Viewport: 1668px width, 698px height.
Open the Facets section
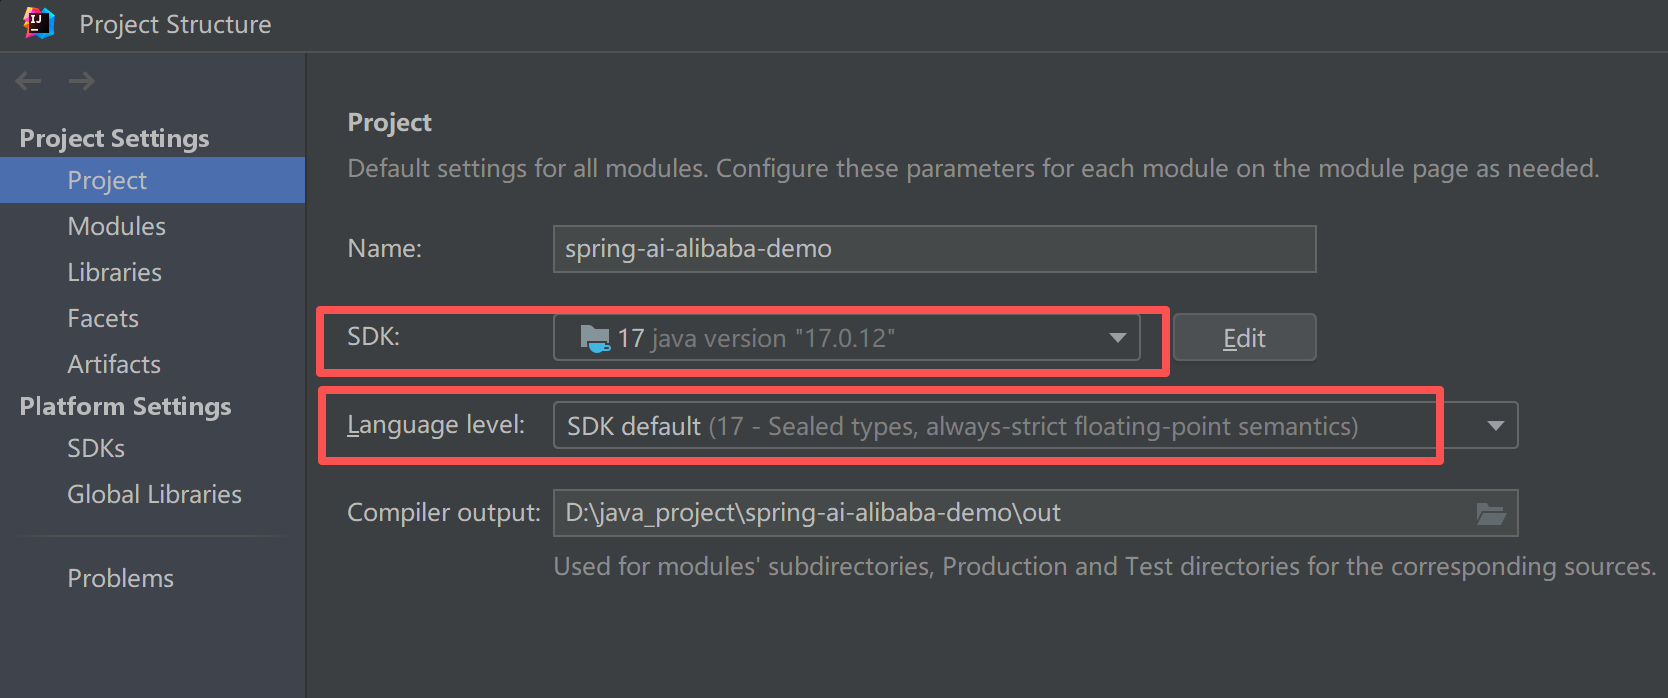(x=103, y=318)
